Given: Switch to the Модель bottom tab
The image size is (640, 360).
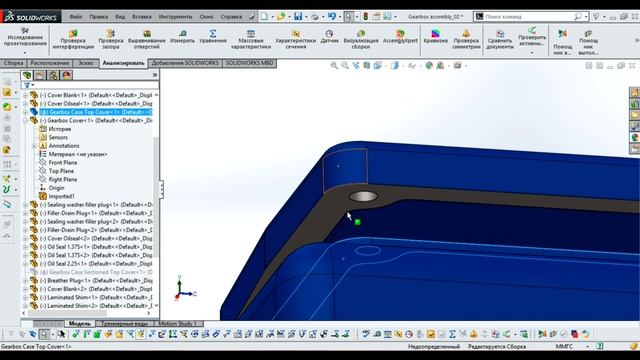Looking at the screenshot, I should point(80,324).
